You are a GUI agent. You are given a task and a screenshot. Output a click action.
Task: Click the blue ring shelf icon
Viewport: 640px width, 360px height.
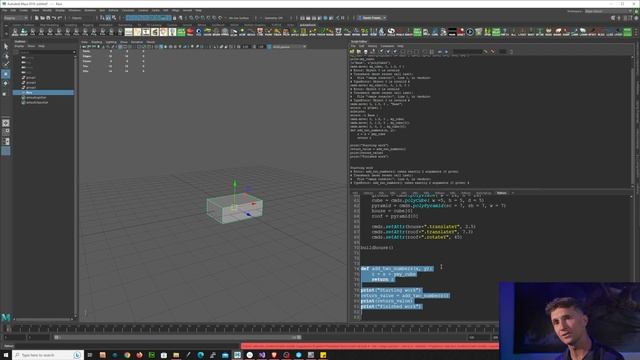[199, 32]
